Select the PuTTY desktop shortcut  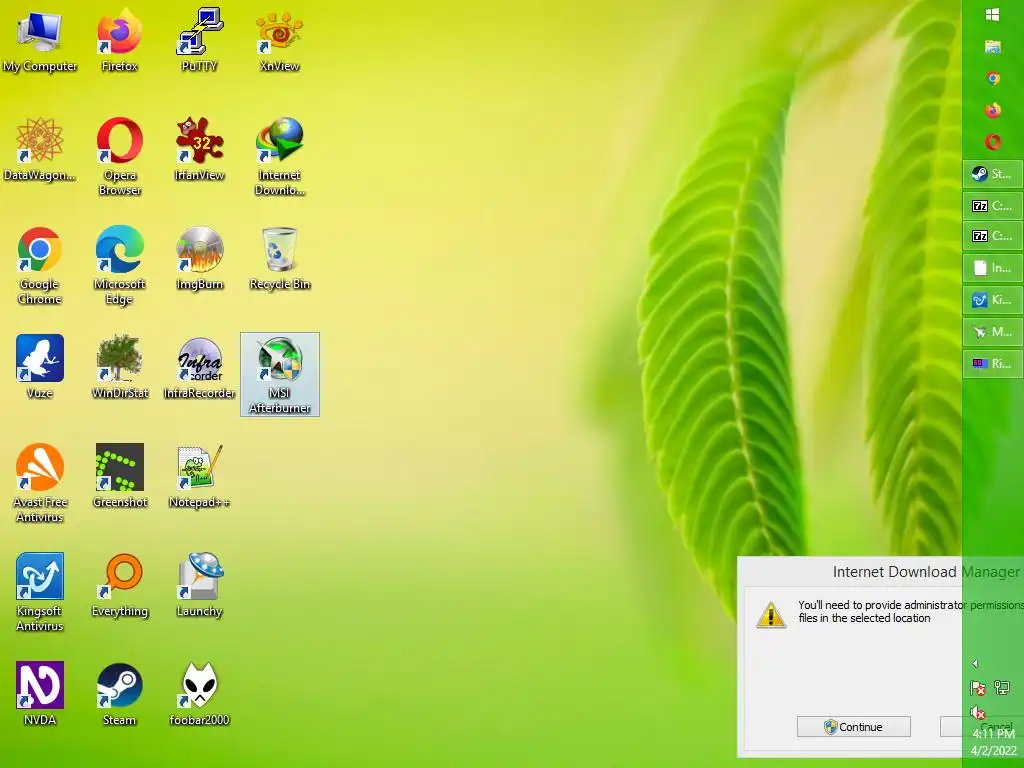pyautogui.click(x=199, y=40)
